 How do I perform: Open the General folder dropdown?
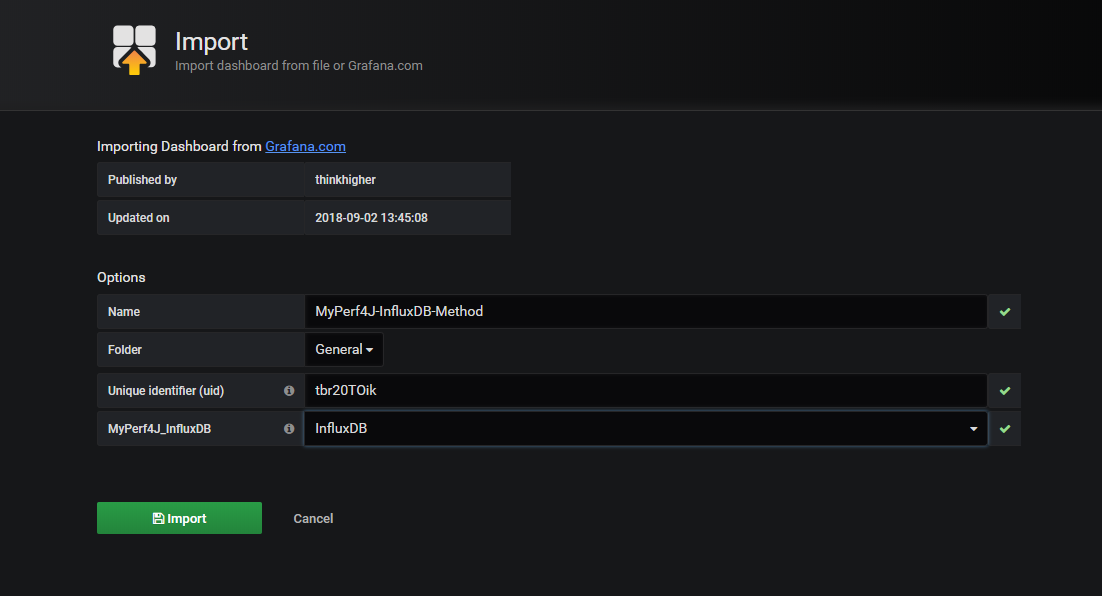[343, 350]
